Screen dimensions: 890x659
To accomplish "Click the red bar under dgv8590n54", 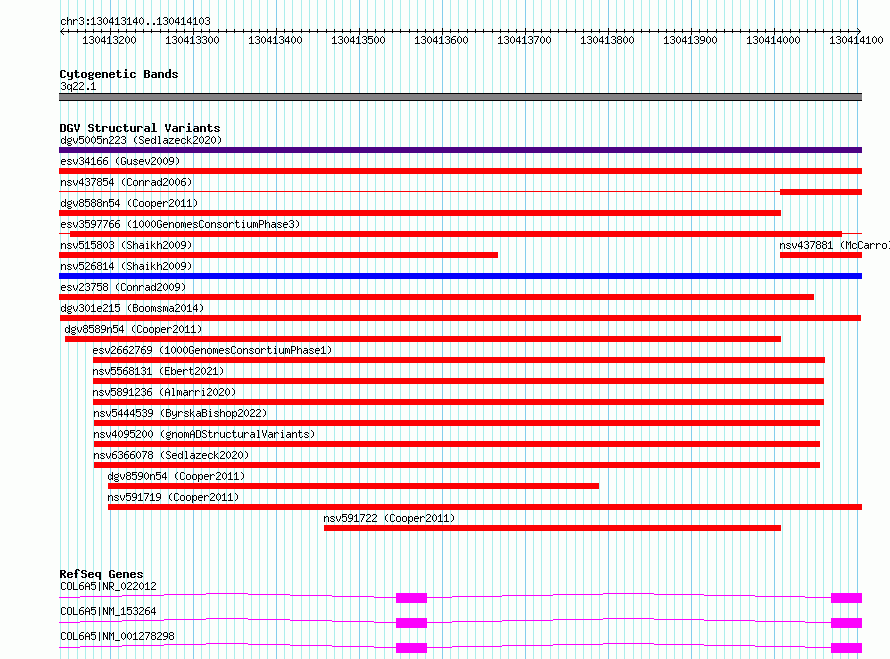I will tap(353, 486).
